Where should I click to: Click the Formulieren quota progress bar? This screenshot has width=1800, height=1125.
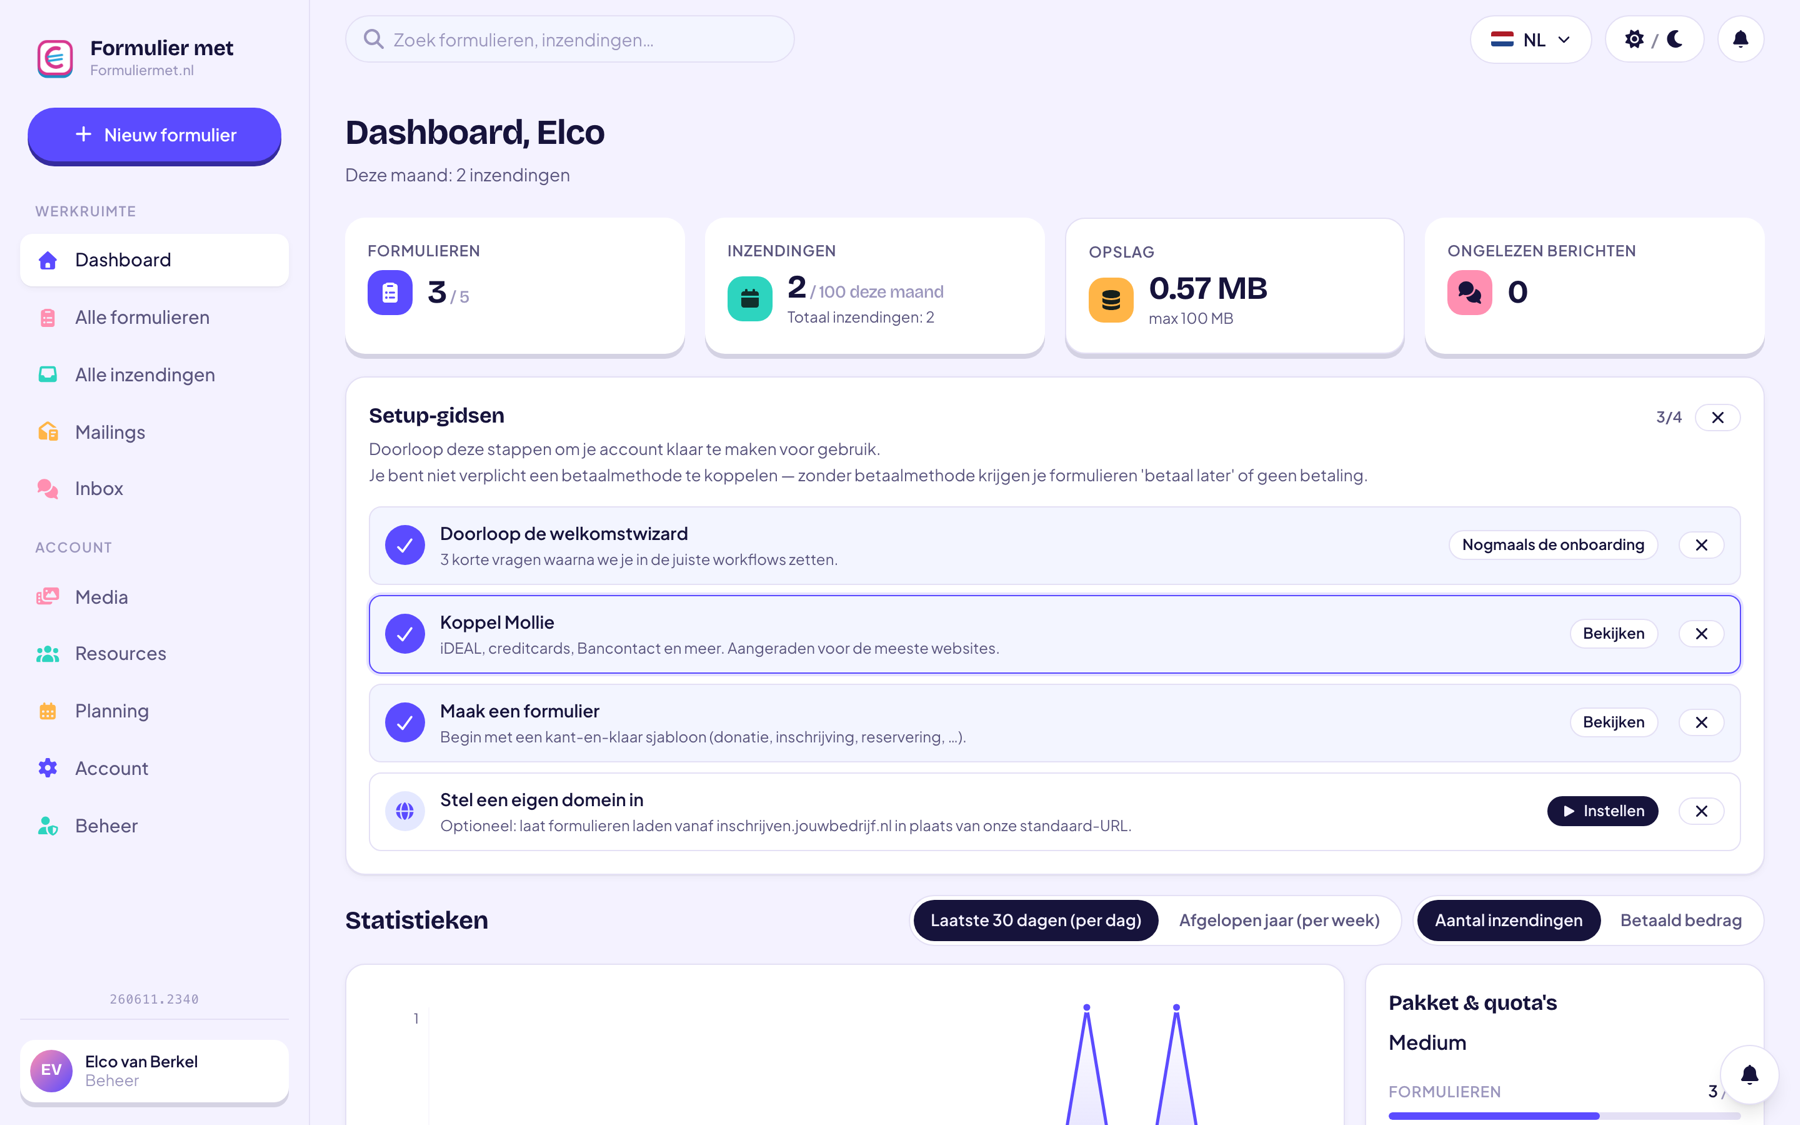[1564, 1115]
